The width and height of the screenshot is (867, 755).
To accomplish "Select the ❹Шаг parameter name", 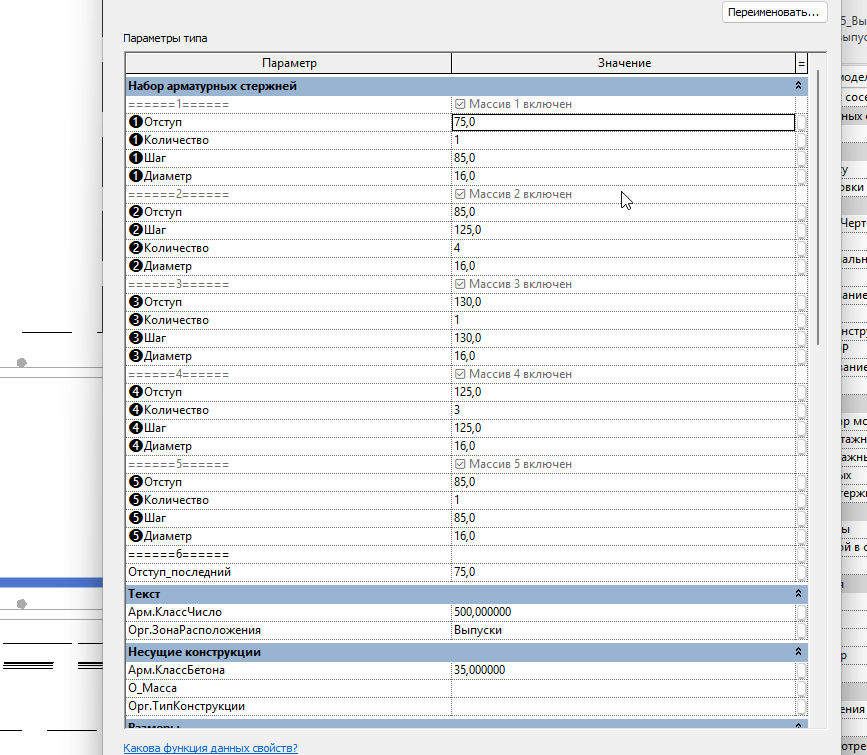I will (147, 428).
